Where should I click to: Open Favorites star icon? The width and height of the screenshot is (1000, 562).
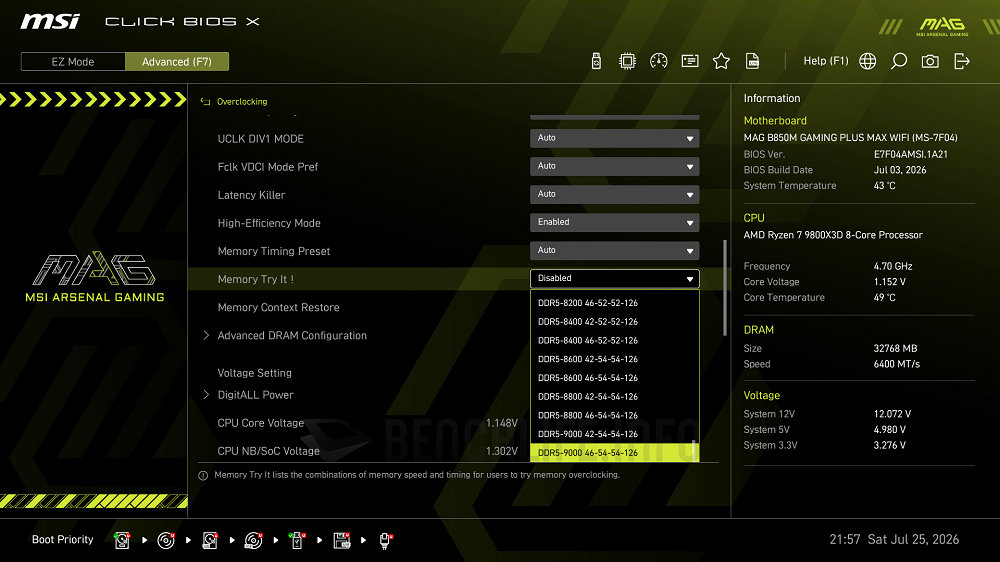[721, 61]
